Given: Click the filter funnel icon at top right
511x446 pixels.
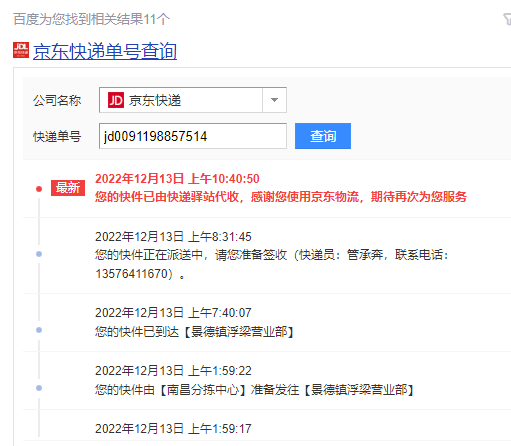Looking at the screenshot, I should pyautogui.click(x=507, y=19).
